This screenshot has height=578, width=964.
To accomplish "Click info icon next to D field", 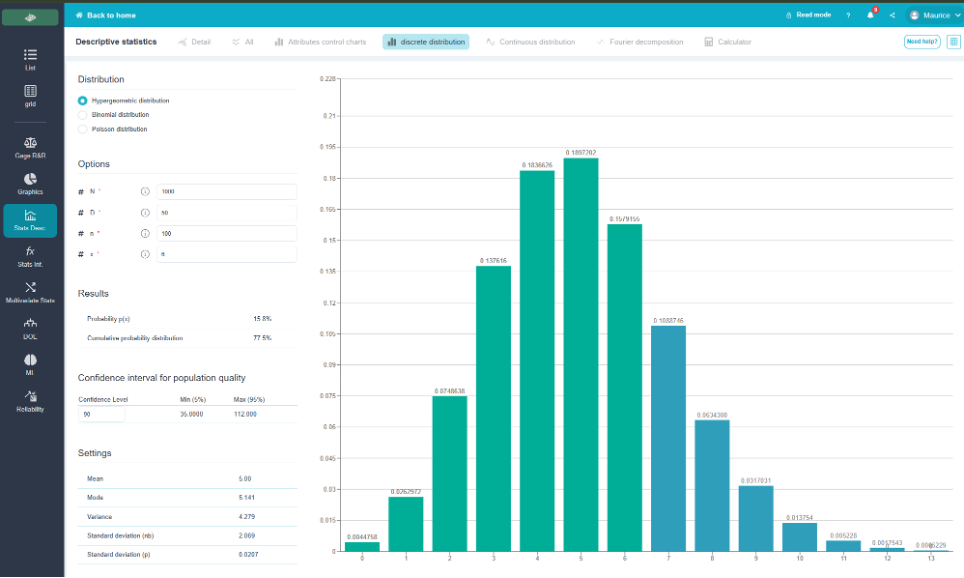I will [x=145, y=213].
